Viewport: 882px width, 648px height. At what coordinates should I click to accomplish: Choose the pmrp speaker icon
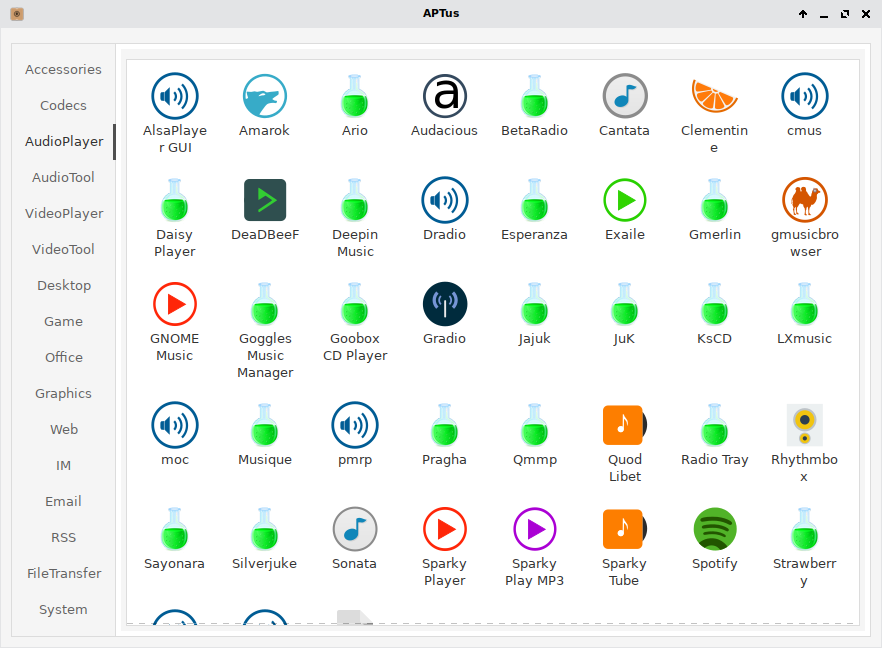(354, 425)
